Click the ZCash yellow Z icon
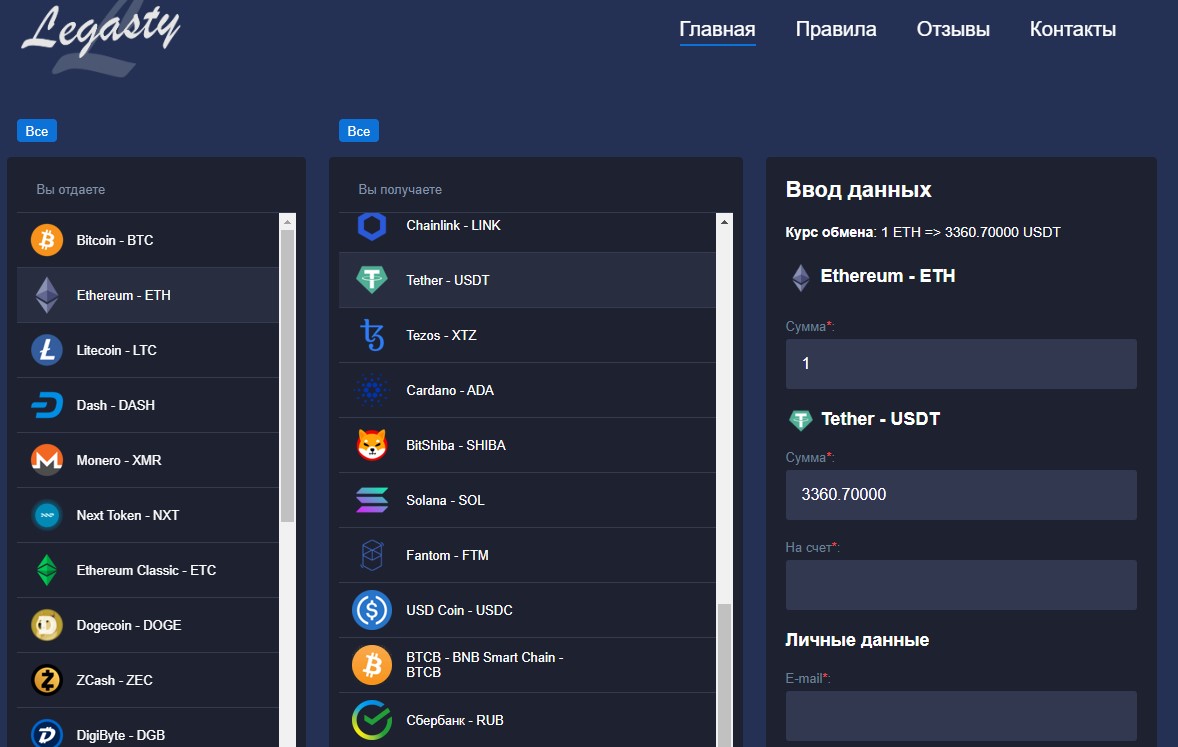 47,680
